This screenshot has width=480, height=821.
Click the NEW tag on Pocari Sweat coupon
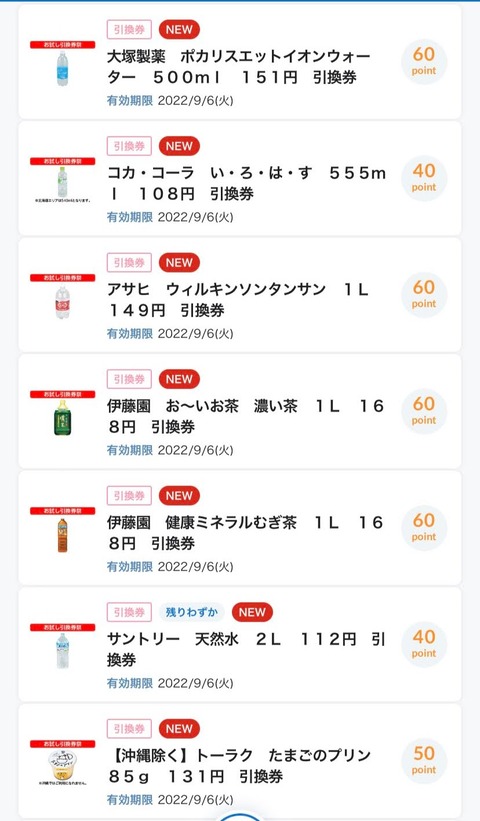179,30
